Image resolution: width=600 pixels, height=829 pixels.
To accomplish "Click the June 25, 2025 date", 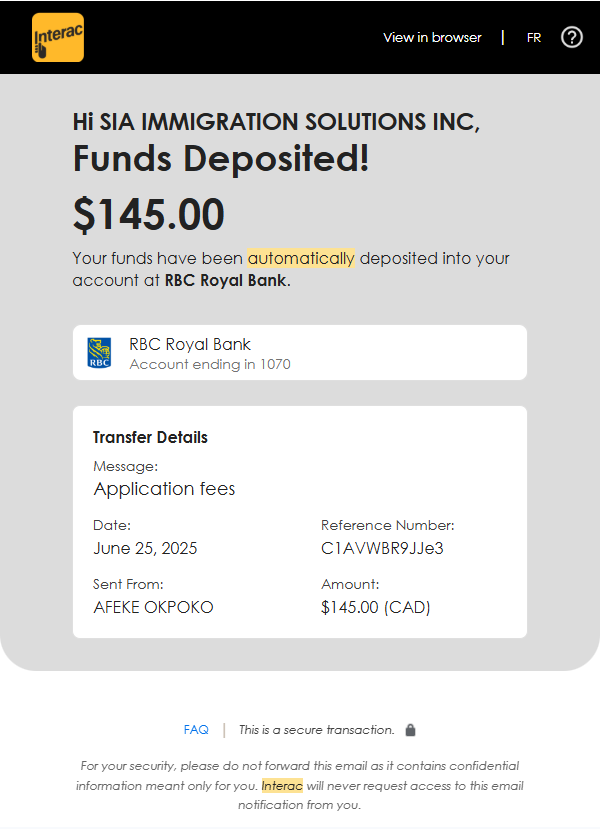I will click(145, 548).
